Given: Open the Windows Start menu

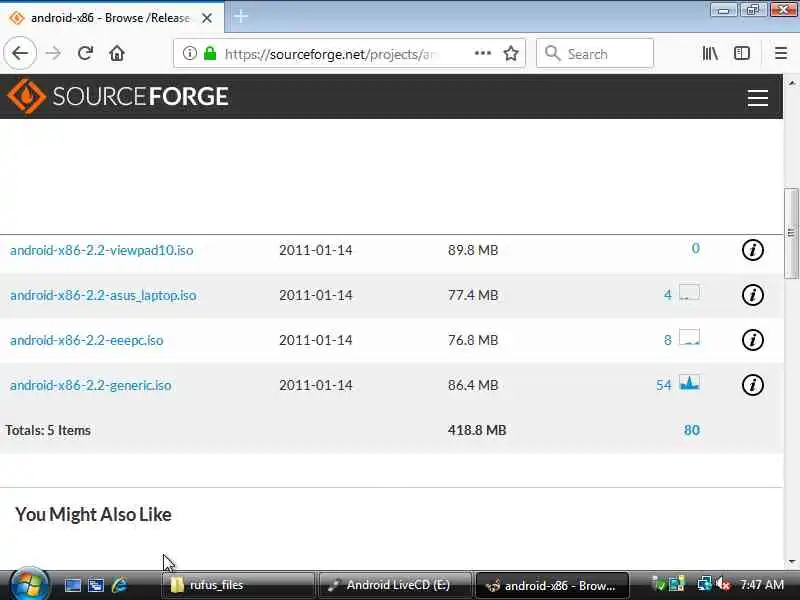Looking at the screenshot, I should click(29, 584).
